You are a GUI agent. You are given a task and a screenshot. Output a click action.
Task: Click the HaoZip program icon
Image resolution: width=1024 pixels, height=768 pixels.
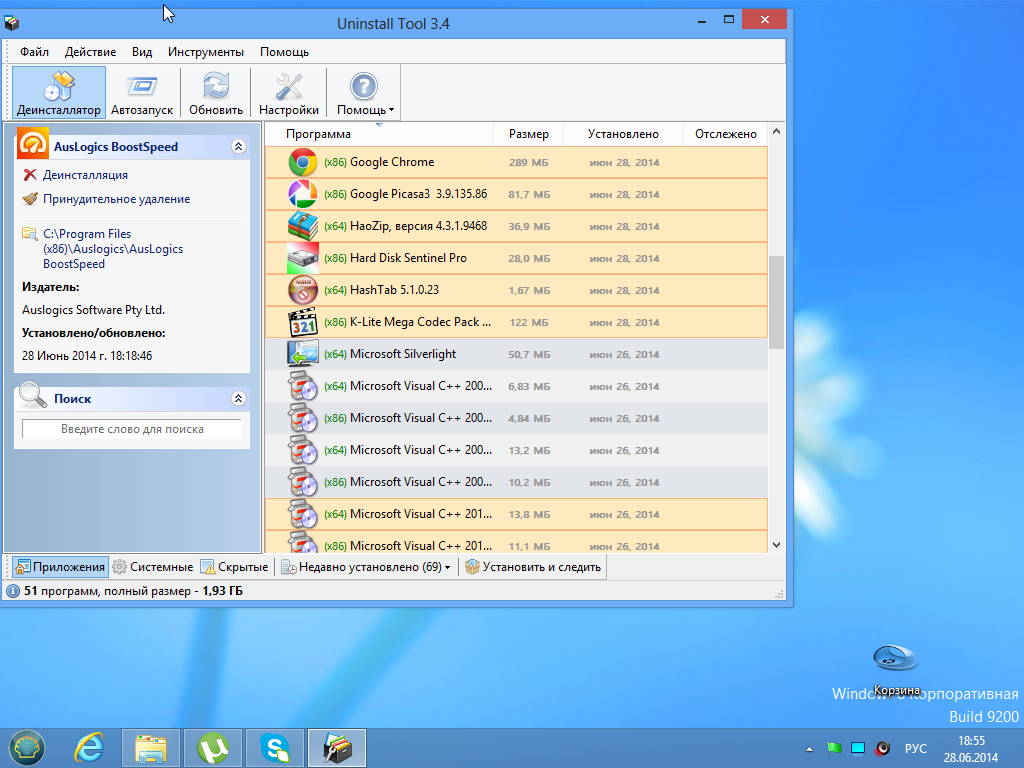pyautogui.click(x=303, y=226)
